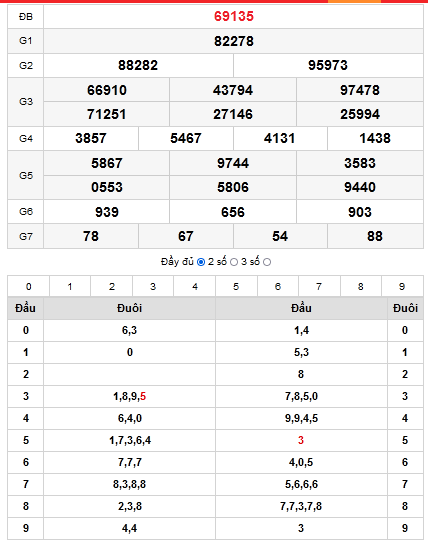Click the G4 row label
428x543 pixels.
click(26, 139)
